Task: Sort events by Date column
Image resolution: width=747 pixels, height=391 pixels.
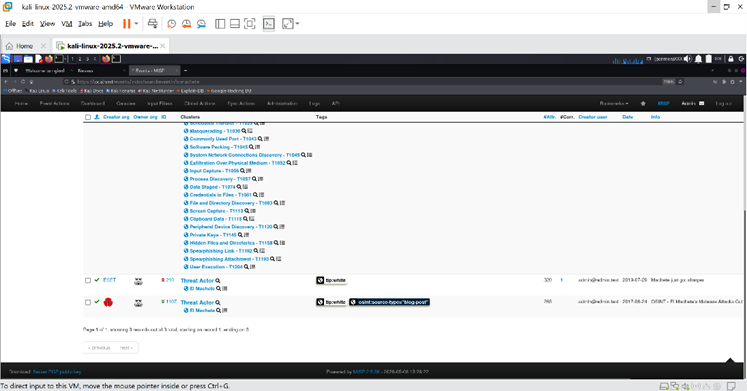Action: pos(627,117)
